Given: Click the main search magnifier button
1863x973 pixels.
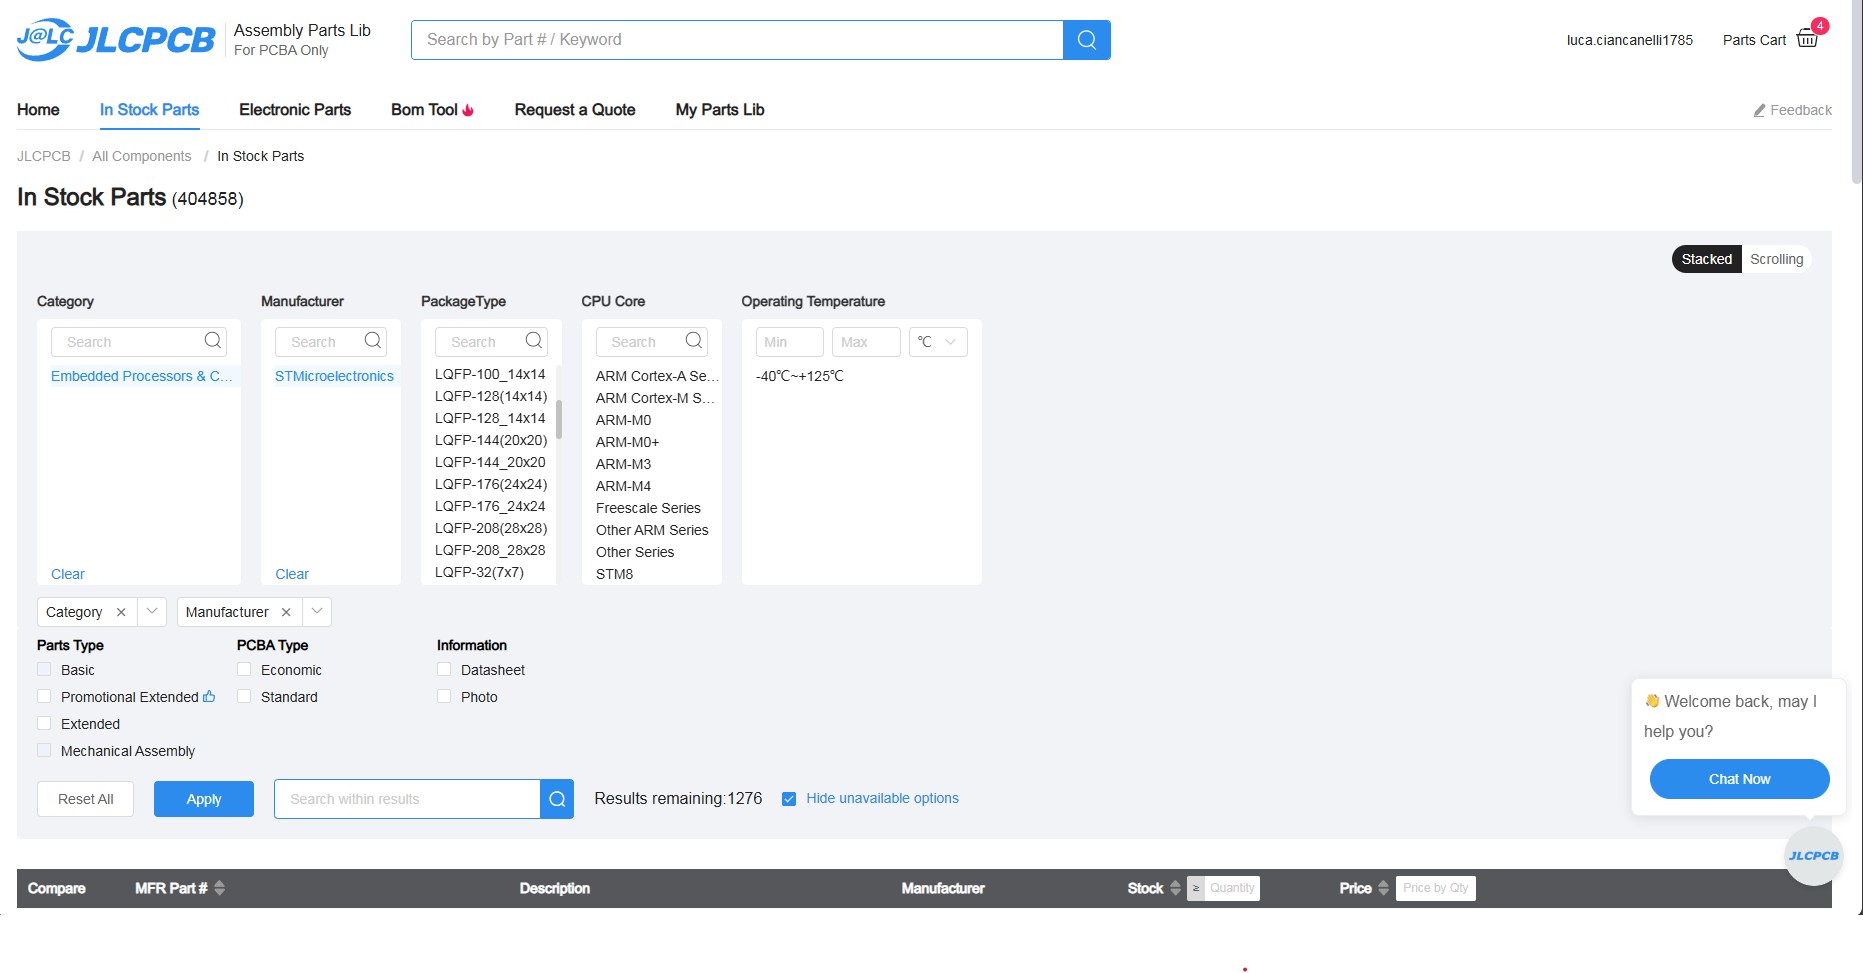Looking at the screenshot, I should point(1086,40).
